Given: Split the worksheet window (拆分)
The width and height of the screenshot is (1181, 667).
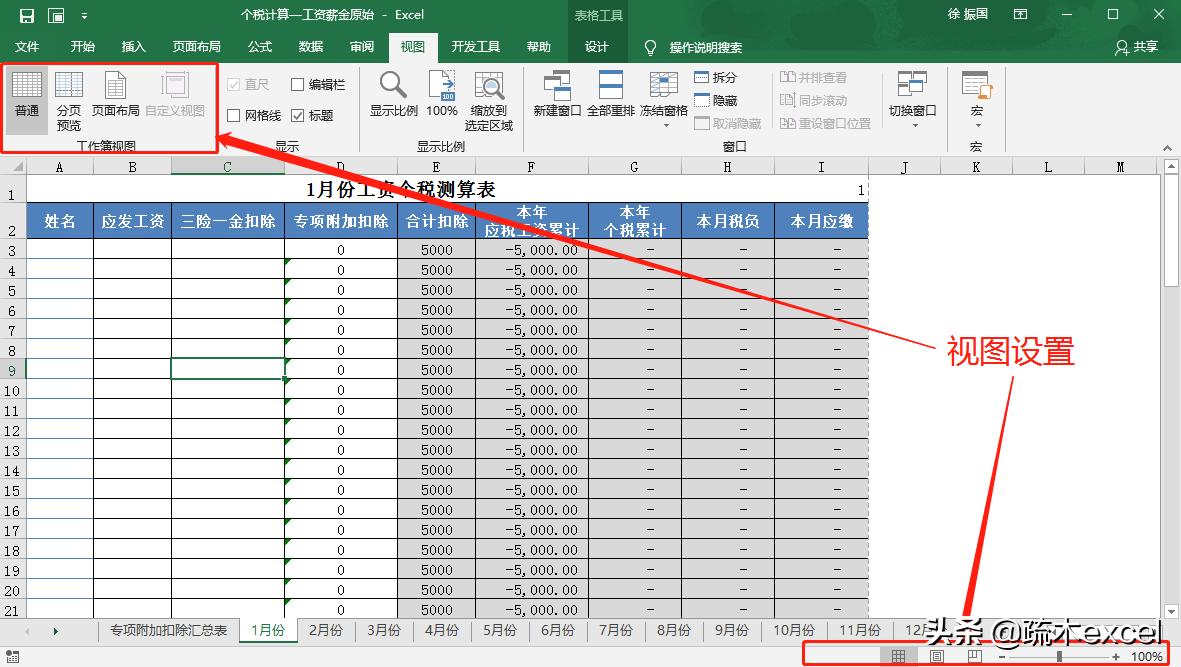Looking at the screenshot, I should pos(713,77).
